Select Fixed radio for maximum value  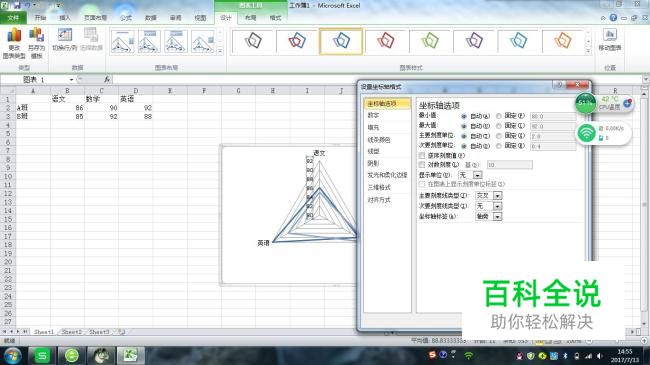tap(499, 127)
